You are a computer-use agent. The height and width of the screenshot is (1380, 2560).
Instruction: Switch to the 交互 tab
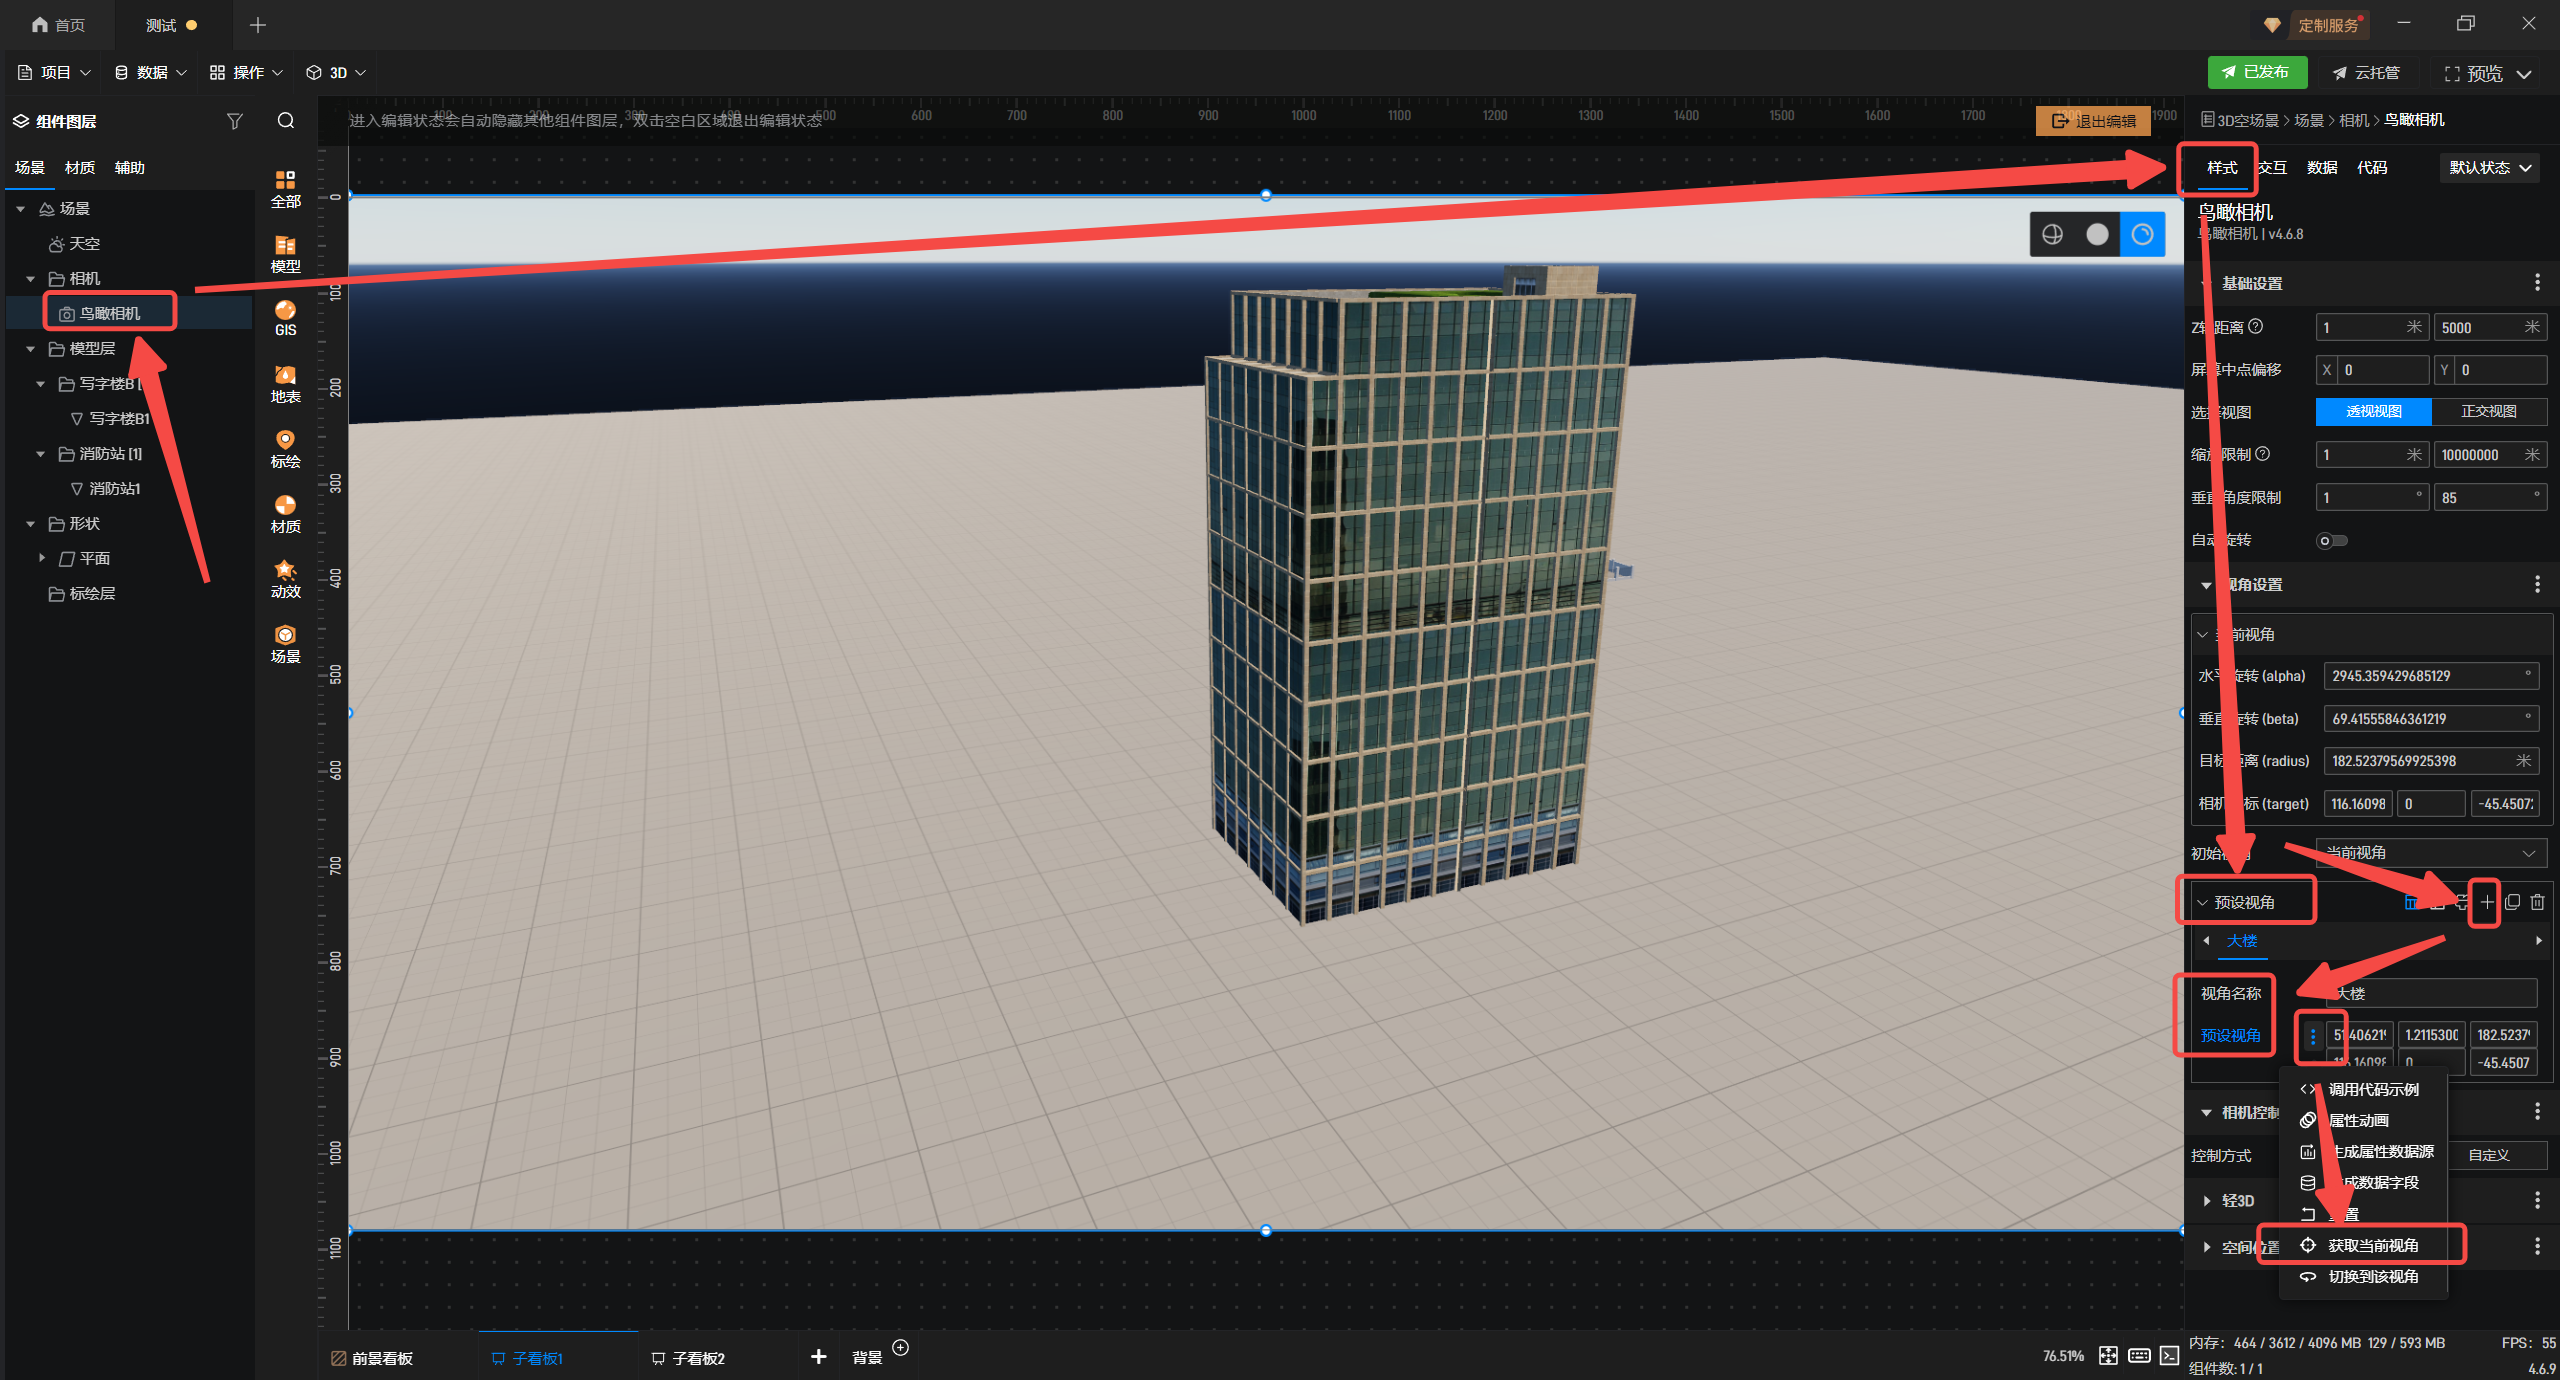click(2272, 168)
